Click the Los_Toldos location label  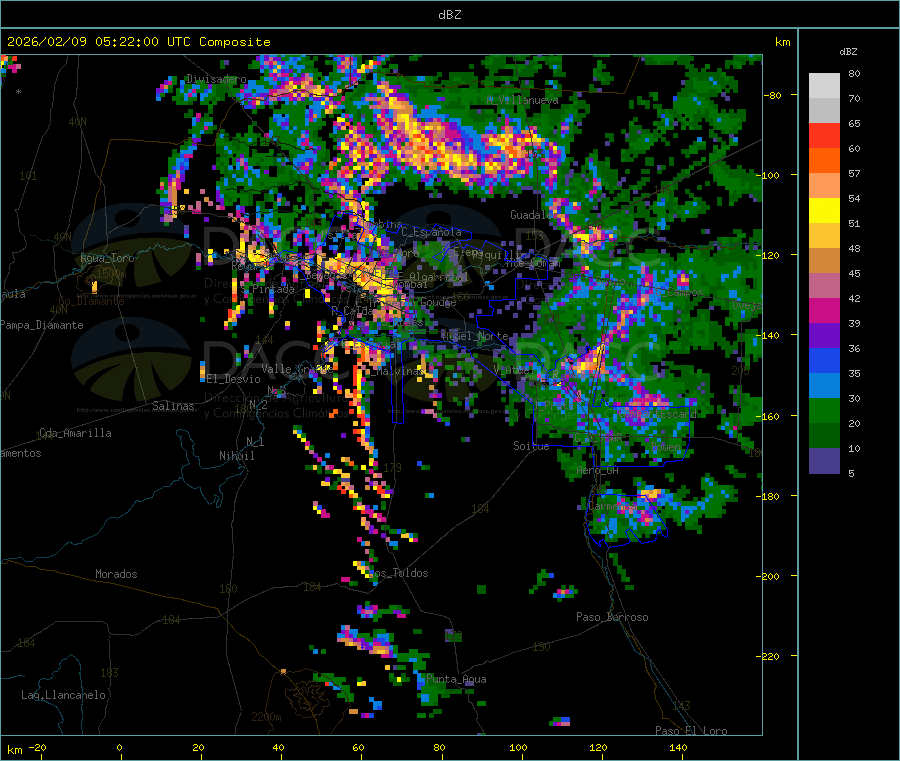pyautogui.click(x=398, y=573)
